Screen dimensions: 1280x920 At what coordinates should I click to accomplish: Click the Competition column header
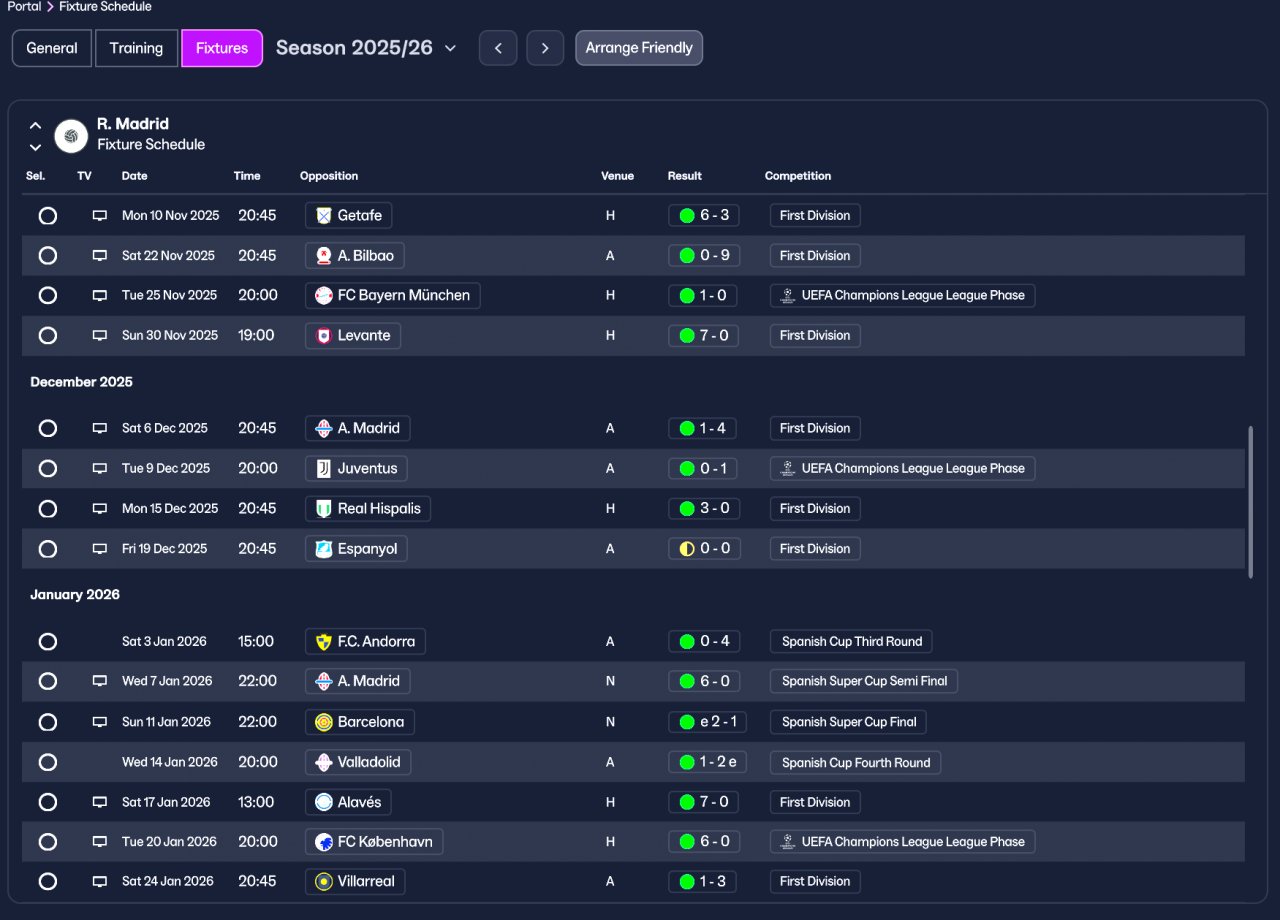pos(798,176)
